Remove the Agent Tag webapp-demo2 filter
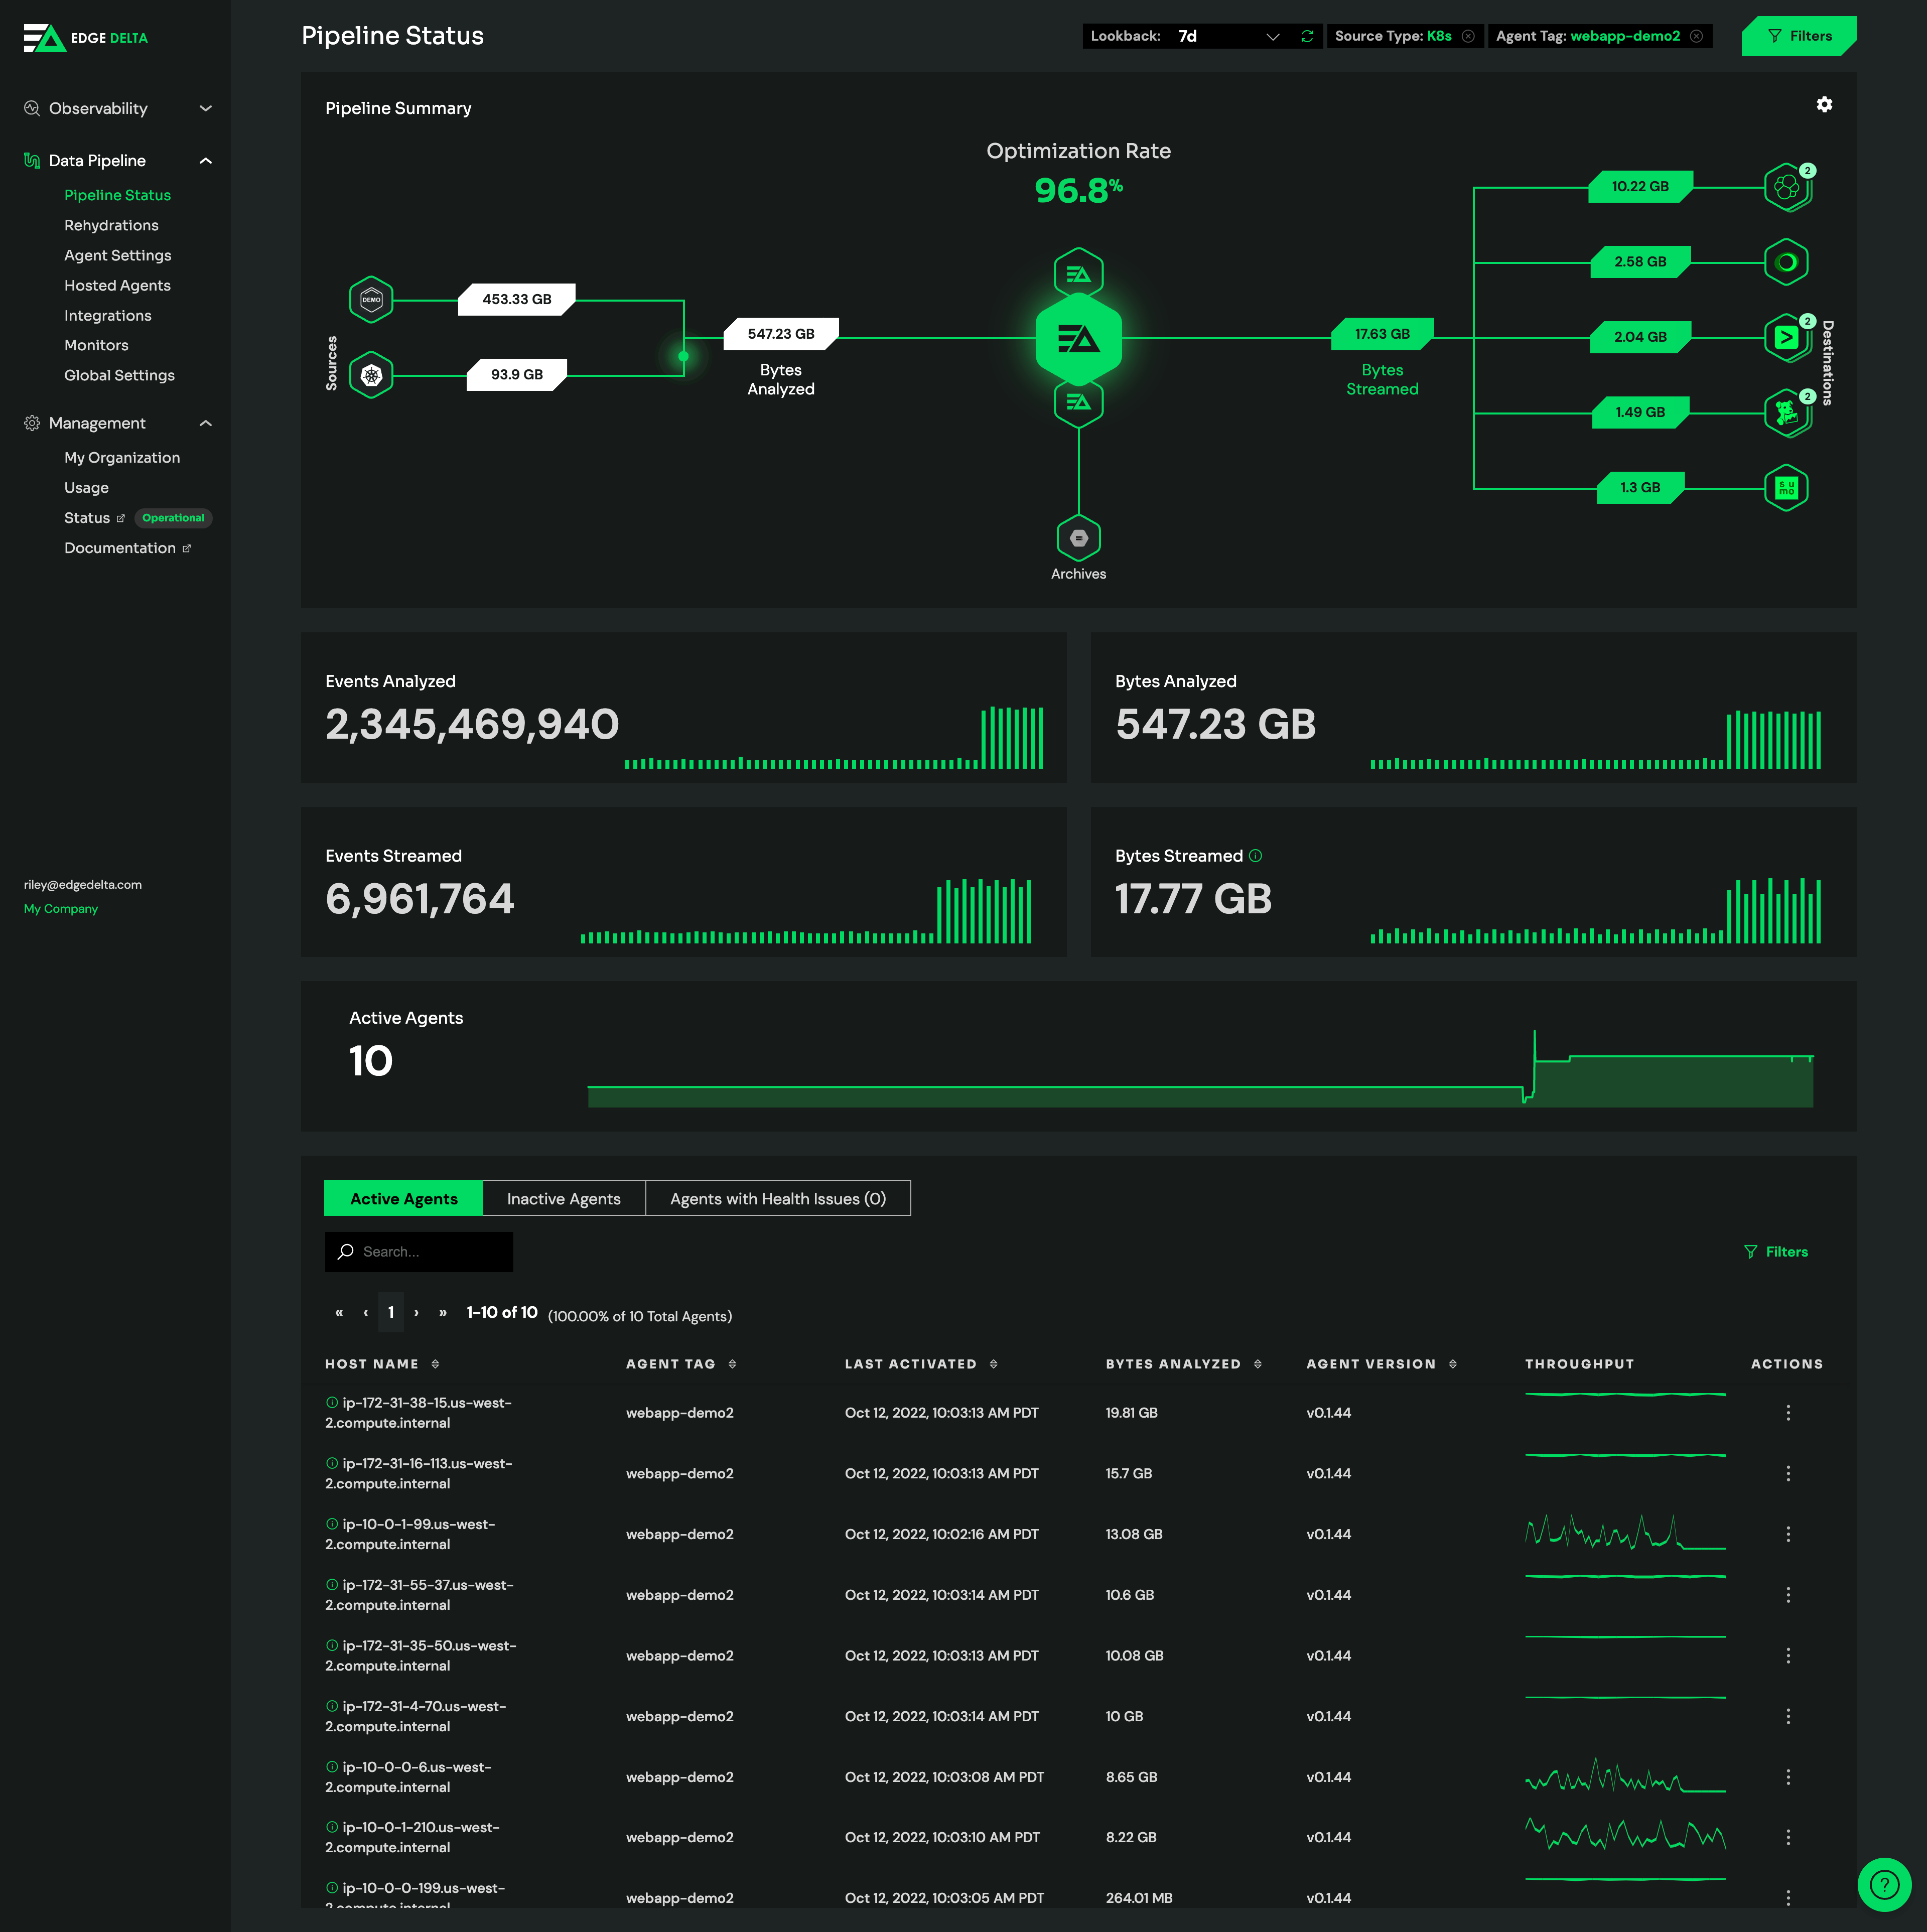Viewport: 1927px width, 1932px height. pyautogui.click(x=1696, y=36)
